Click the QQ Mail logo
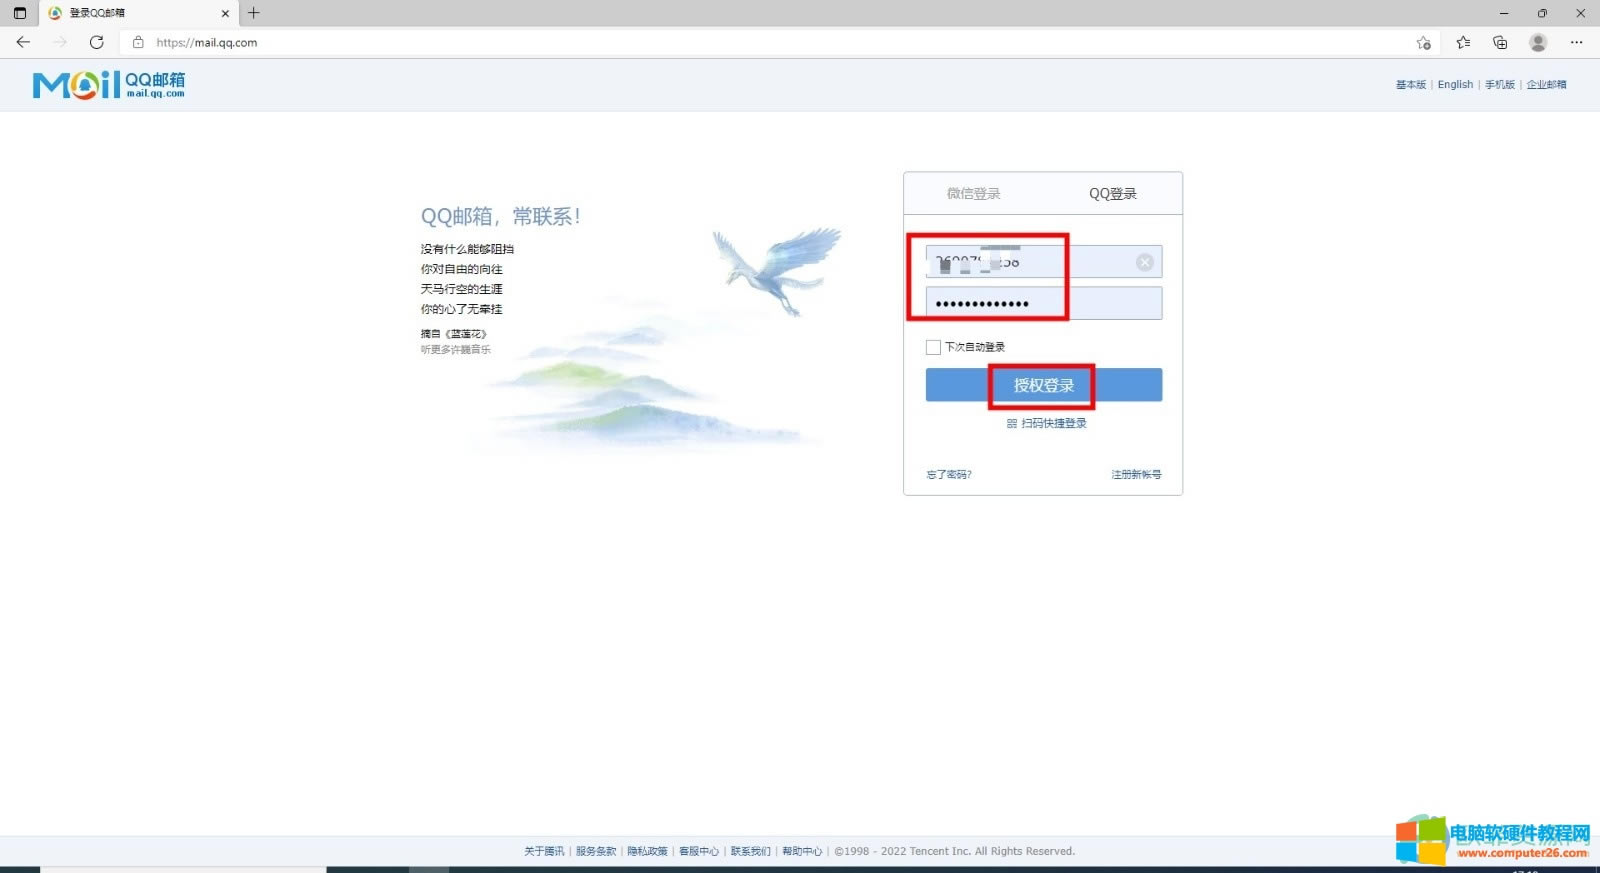This screenshot has width=1600, height=873. pyautogui.click(x=109, y=85)
